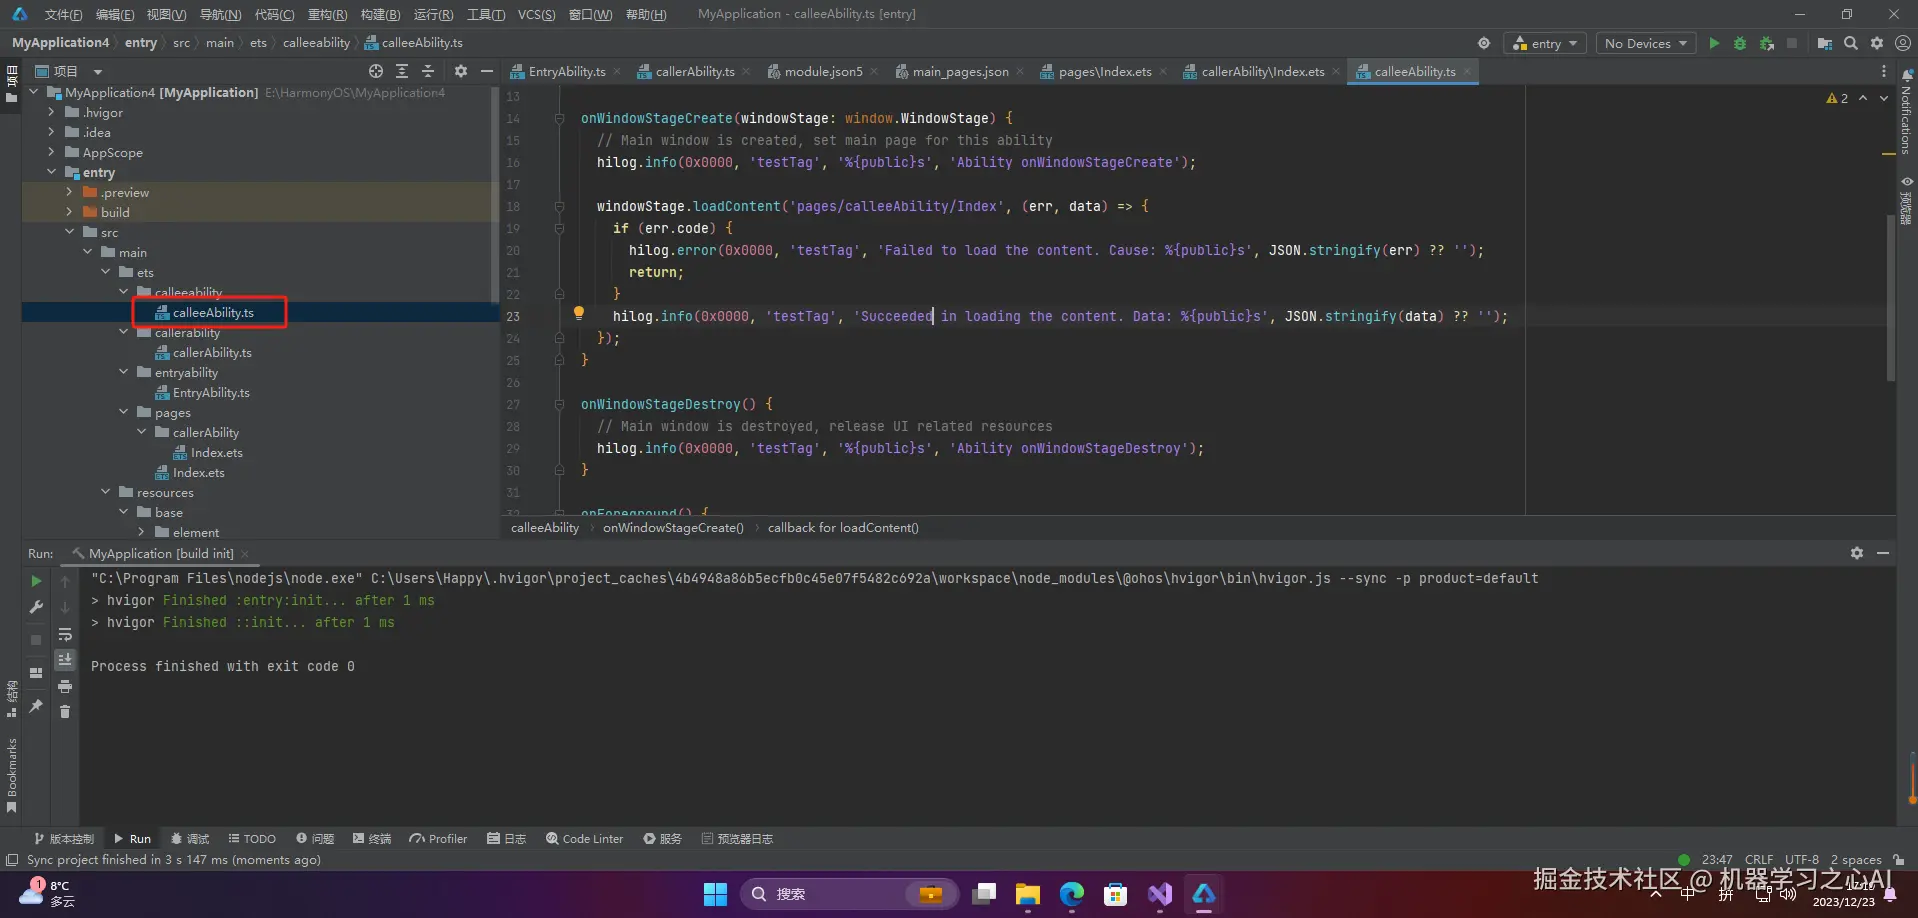This screenshot has height=918, width=1918.
Task: Open the VCS(S) menu
Action: coord(536,14)
